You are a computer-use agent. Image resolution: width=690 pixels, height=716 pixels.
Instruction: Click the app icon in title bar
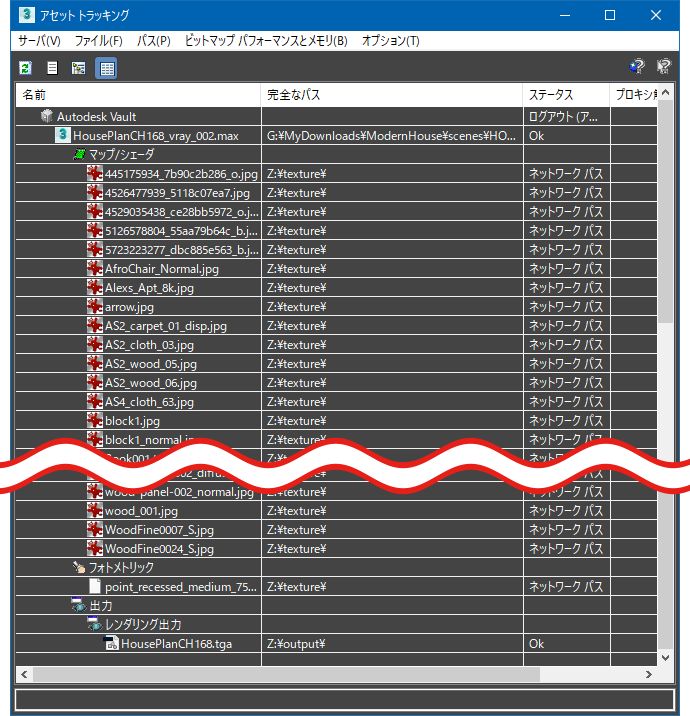pyautogui.click(x=26, y=15)
